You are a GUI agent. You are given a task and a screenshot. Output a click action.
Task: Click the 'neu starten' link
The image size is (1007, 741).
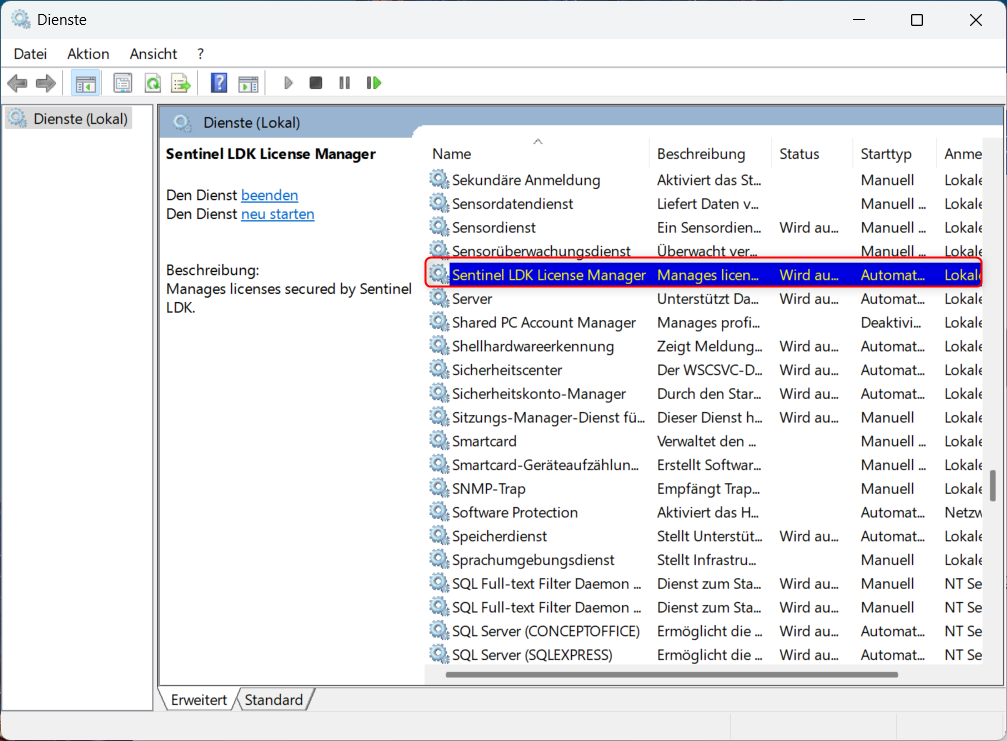277,214
